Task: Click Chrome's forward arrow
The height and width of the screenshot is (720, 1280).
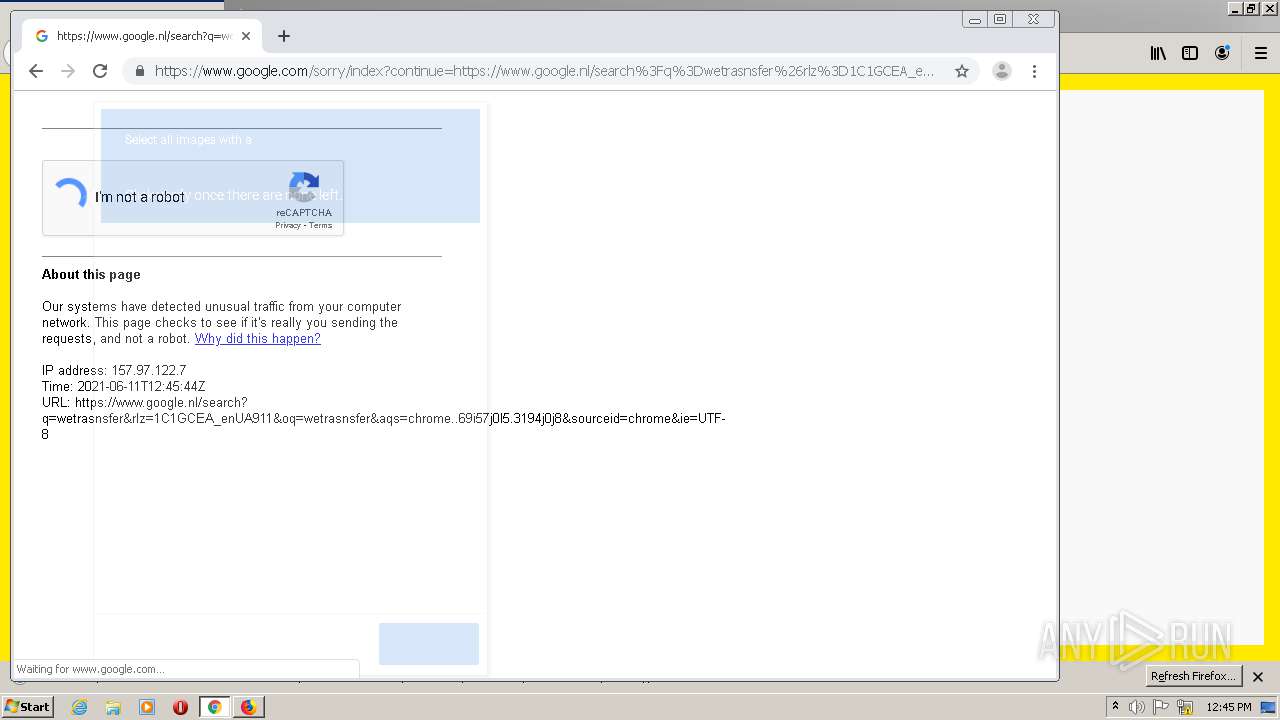Action: point(68,71)
